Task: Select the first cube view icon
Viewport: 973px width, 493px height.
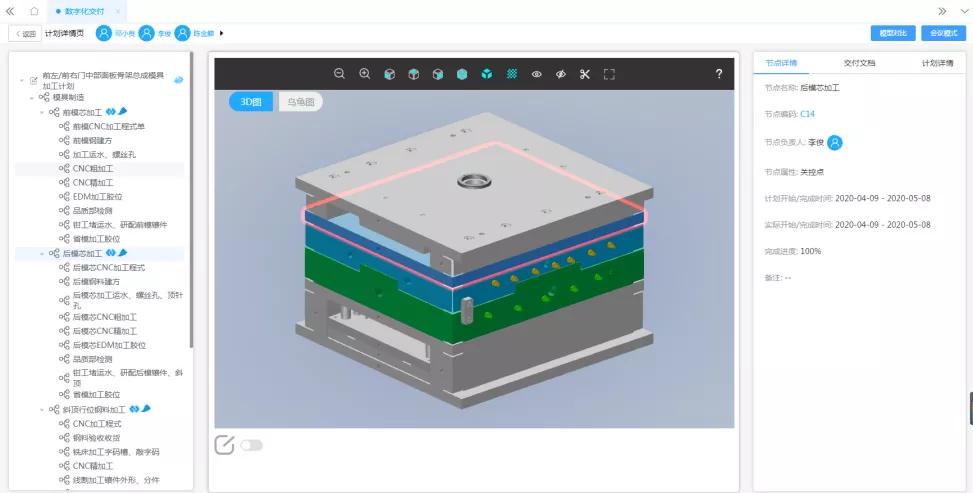Action: [x=389, y=75]
